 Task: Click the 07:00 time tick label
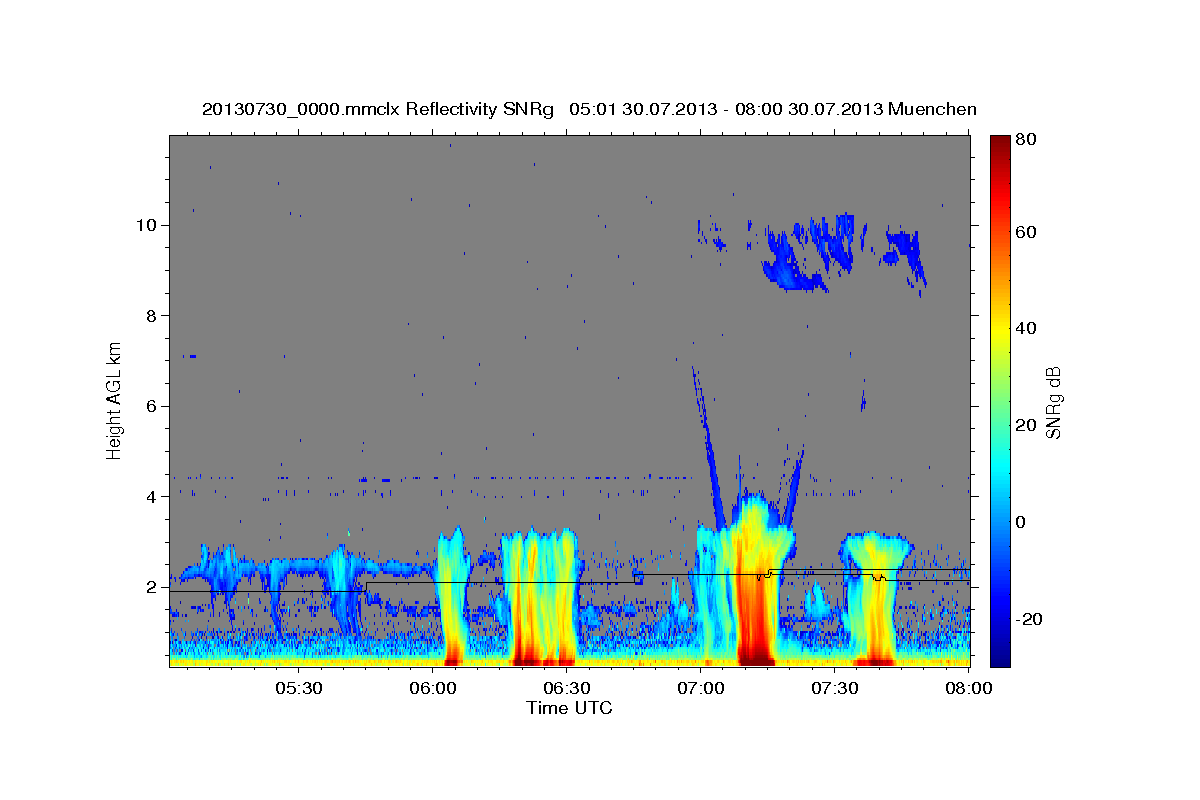[x=701, y=689]
